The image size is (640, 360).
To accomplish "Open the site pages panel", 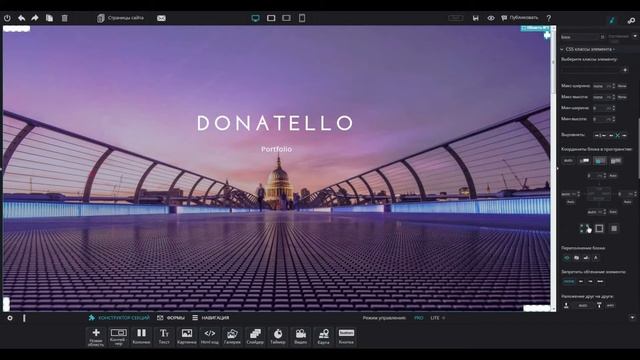I will point(120,18).
